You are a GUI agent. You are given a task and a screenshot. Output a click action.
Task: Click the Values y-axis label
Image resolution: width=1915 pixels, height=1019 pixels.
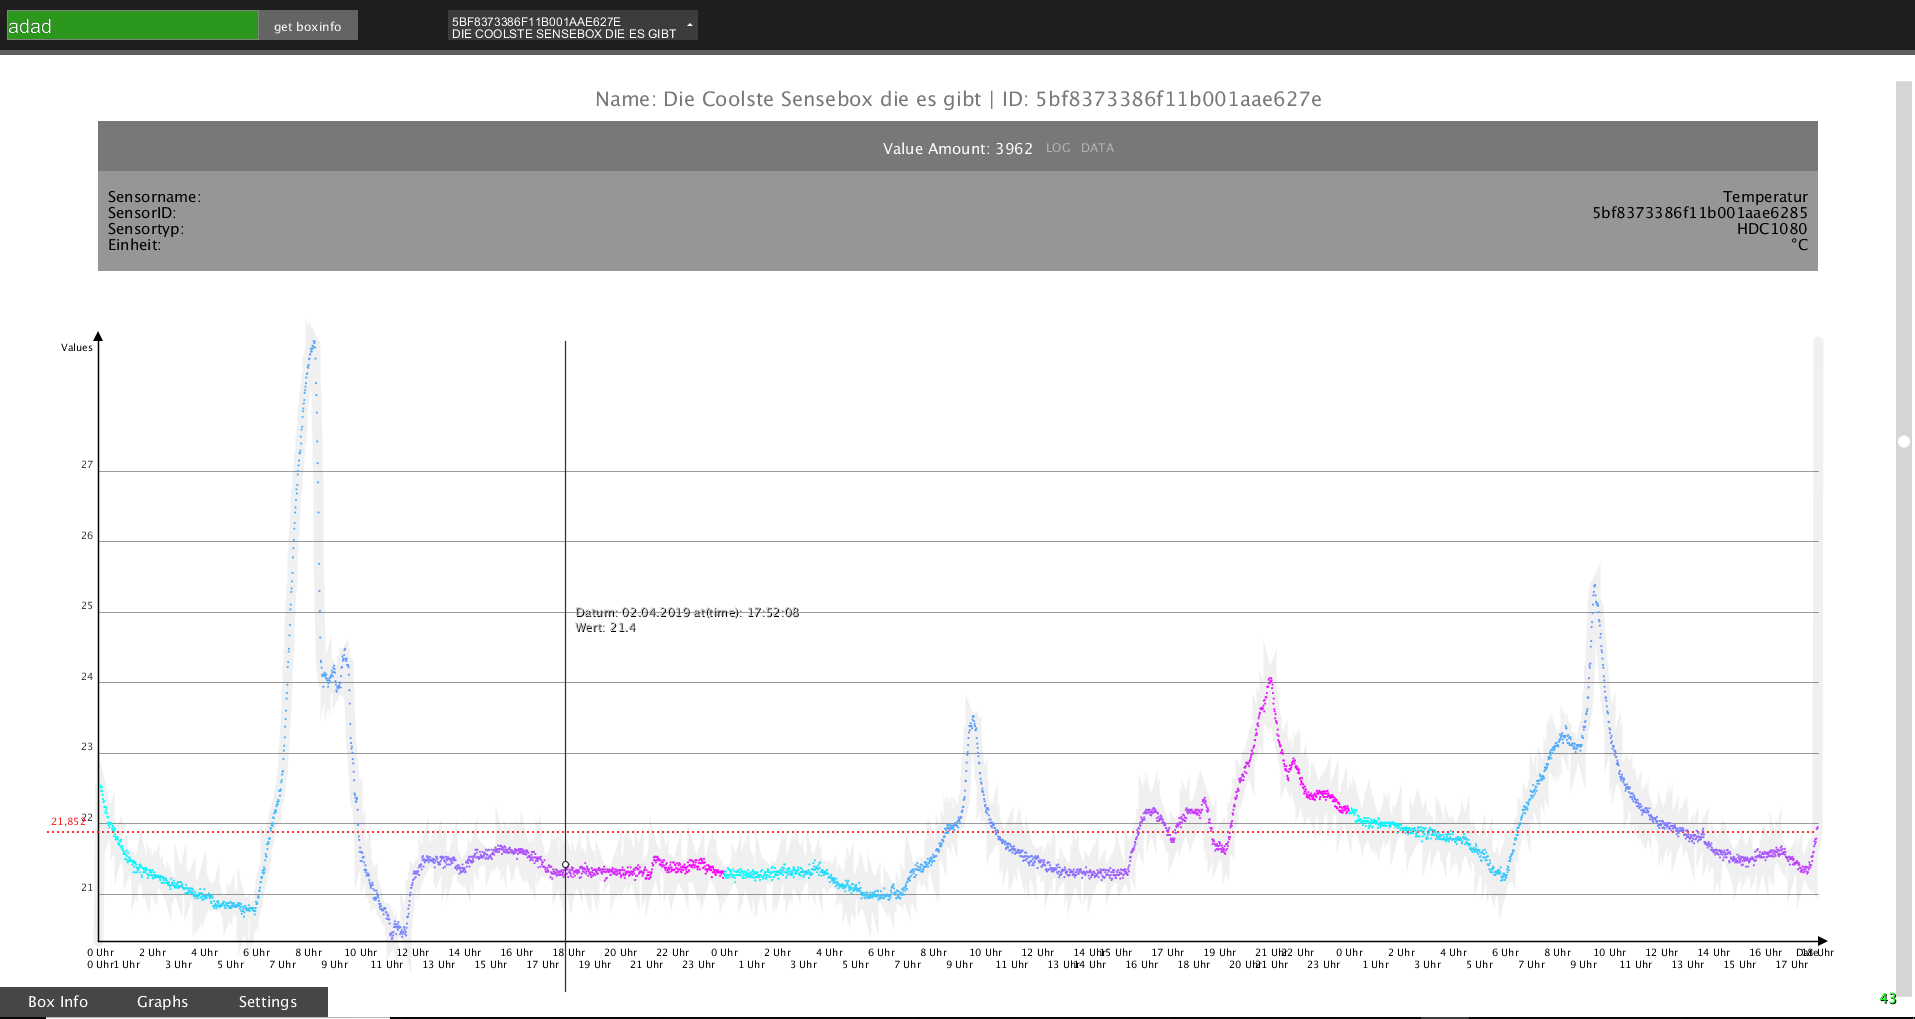(x=77, y=348)
